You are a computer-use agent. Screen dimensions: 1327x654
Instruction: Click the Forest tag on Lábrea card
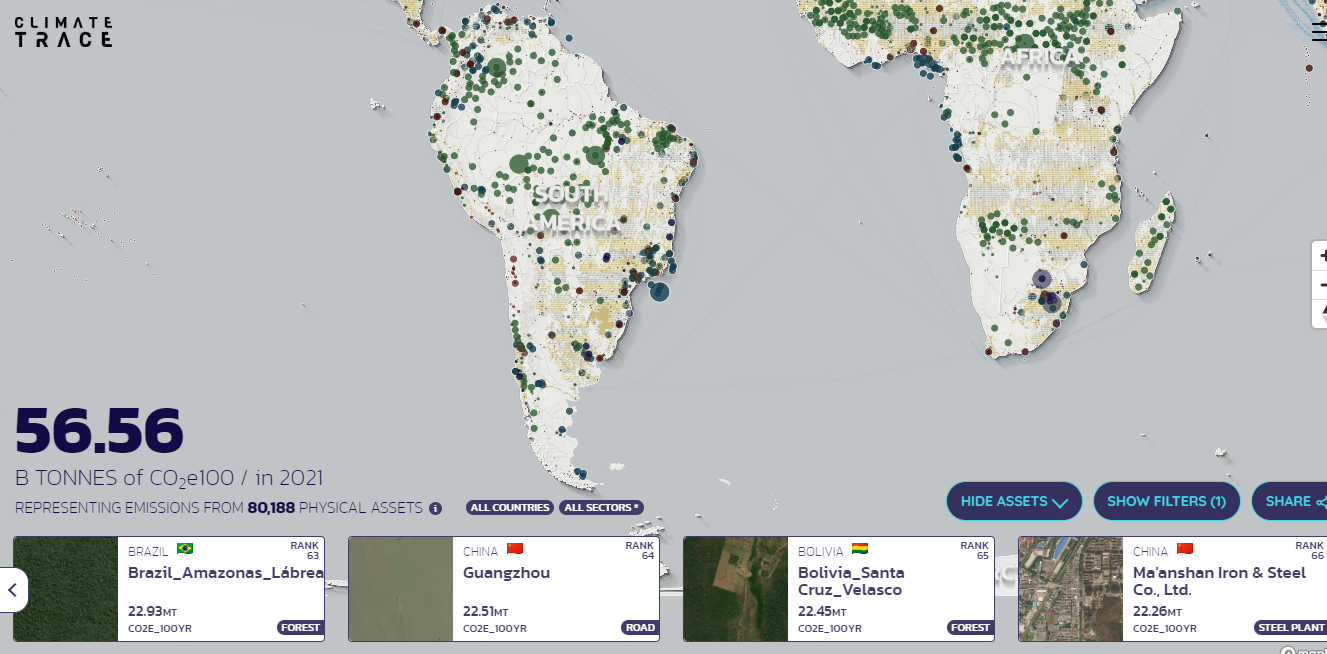300,628
